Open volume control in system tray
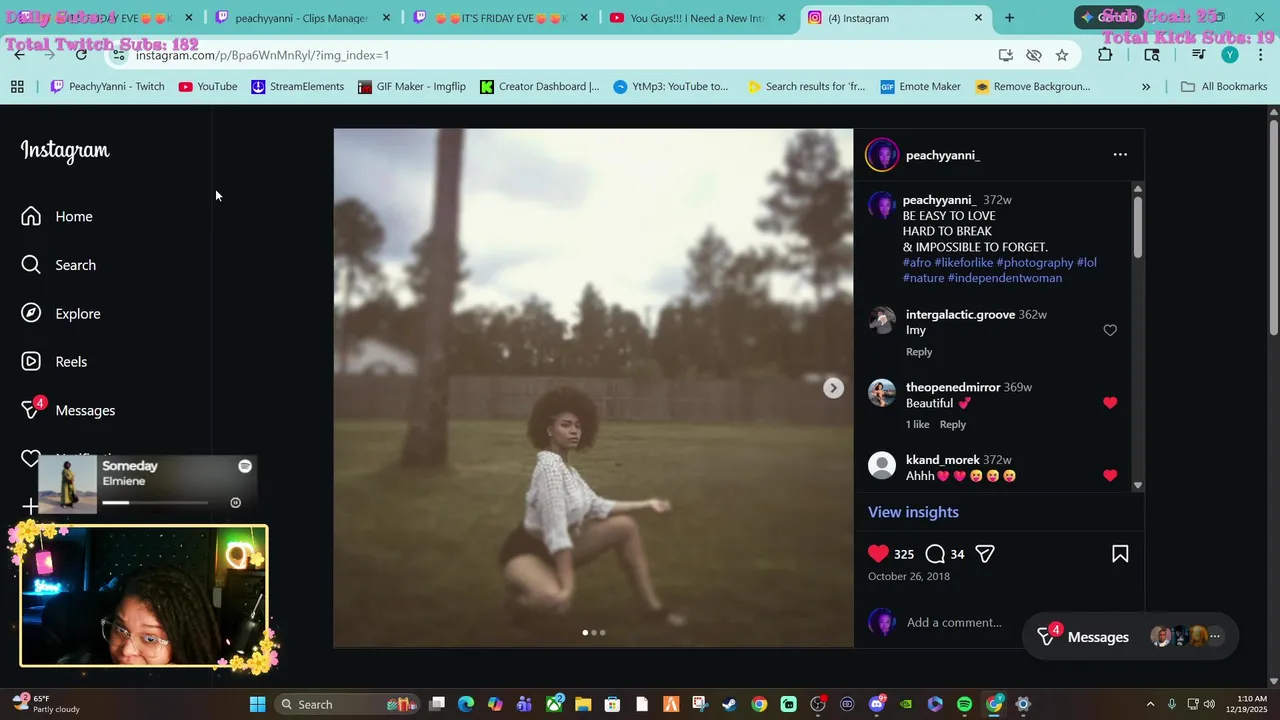 coord(1209,704)
